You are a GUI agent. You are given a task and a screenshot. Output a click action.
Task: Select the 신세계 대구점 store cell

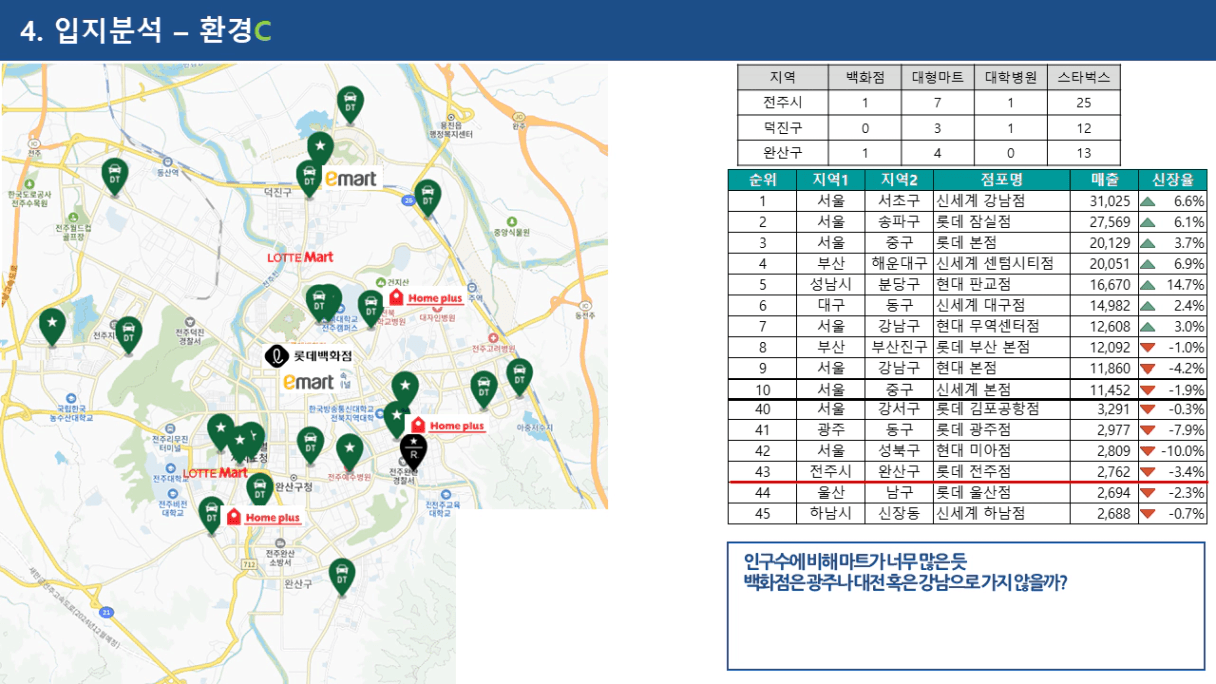coord(1001,305)
